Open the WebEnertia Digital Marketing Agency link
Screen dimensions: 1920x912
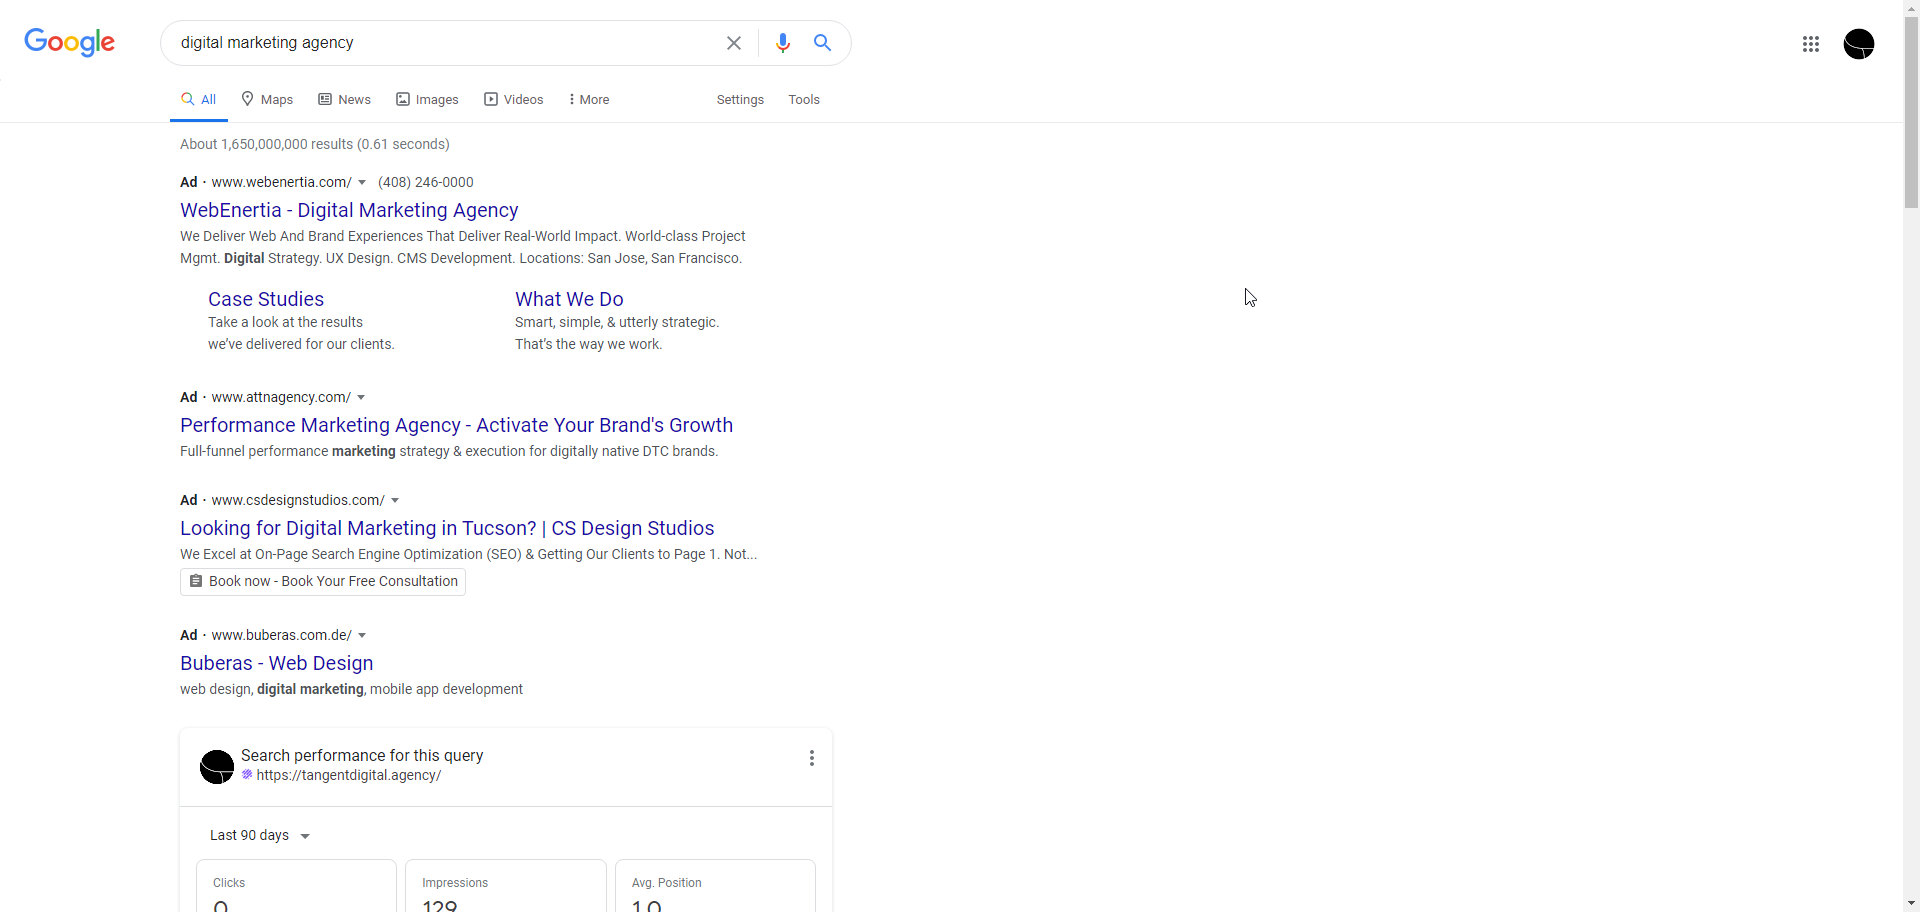[x=349, y=210]
